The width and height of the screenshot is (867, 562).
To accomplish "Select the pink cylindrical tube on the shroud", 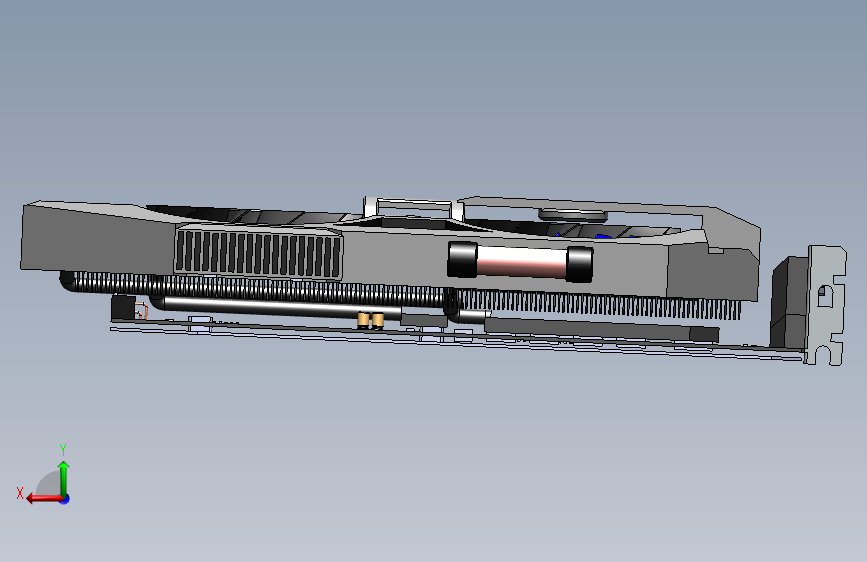I will coord(520,261).
